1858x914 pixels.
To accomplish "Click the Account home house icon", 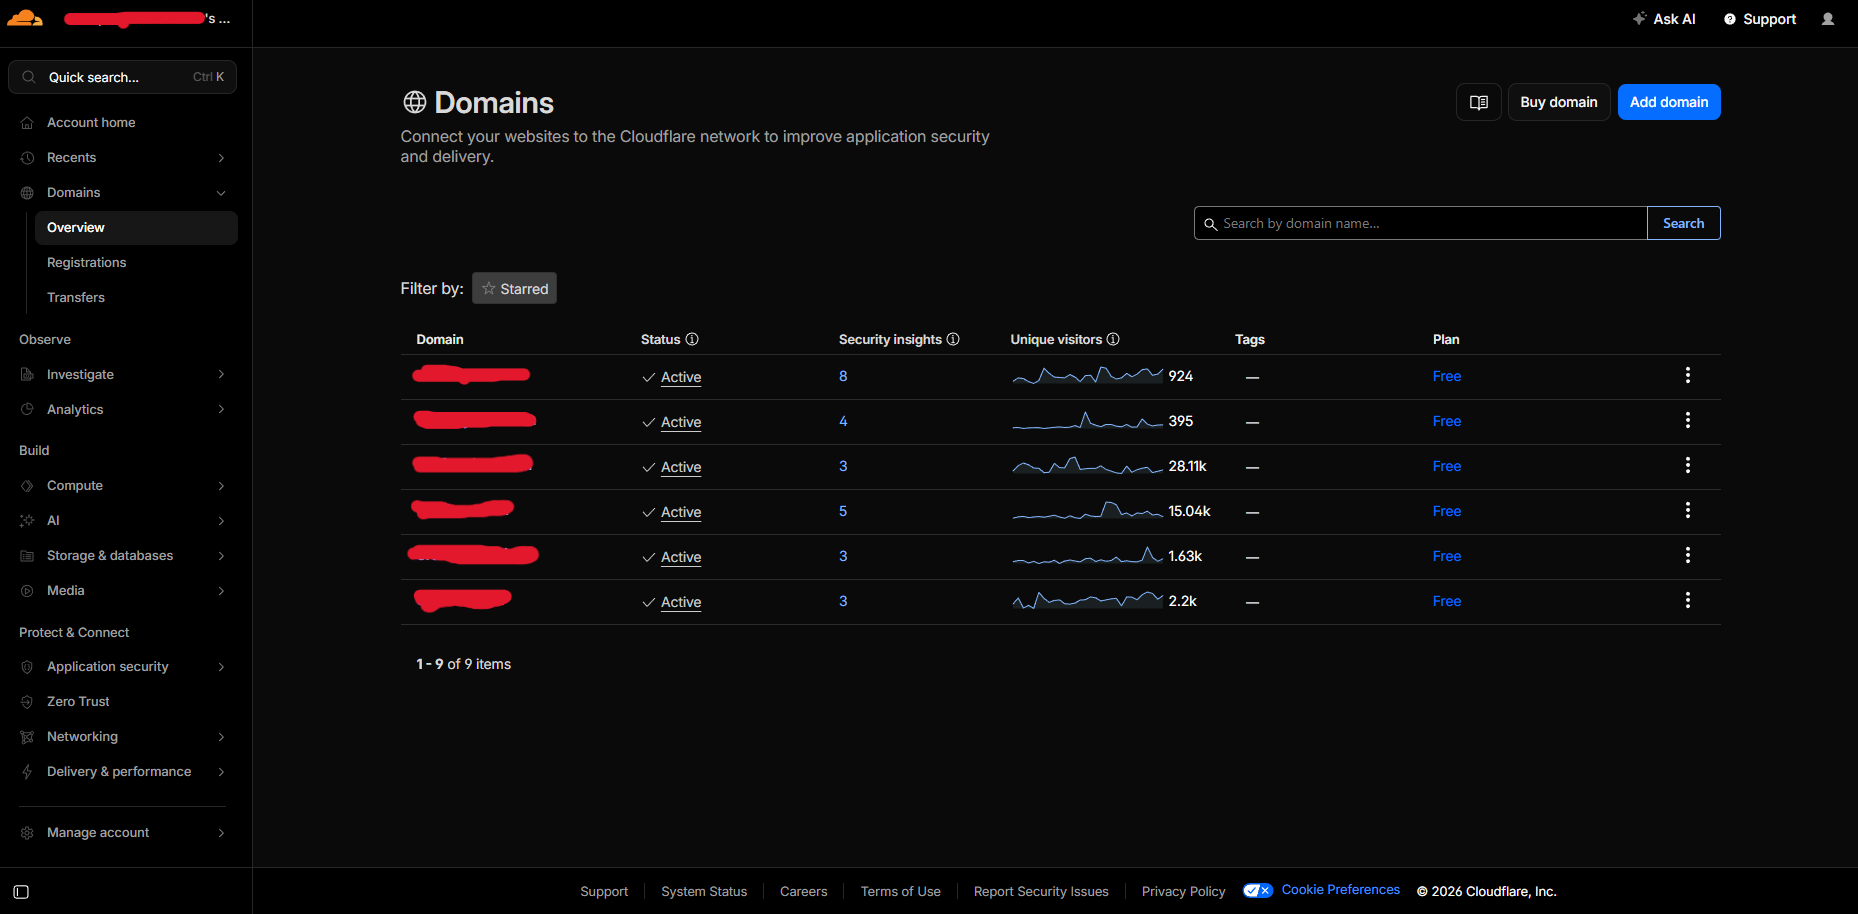I will pyautogui.click(x=27, y=123).
